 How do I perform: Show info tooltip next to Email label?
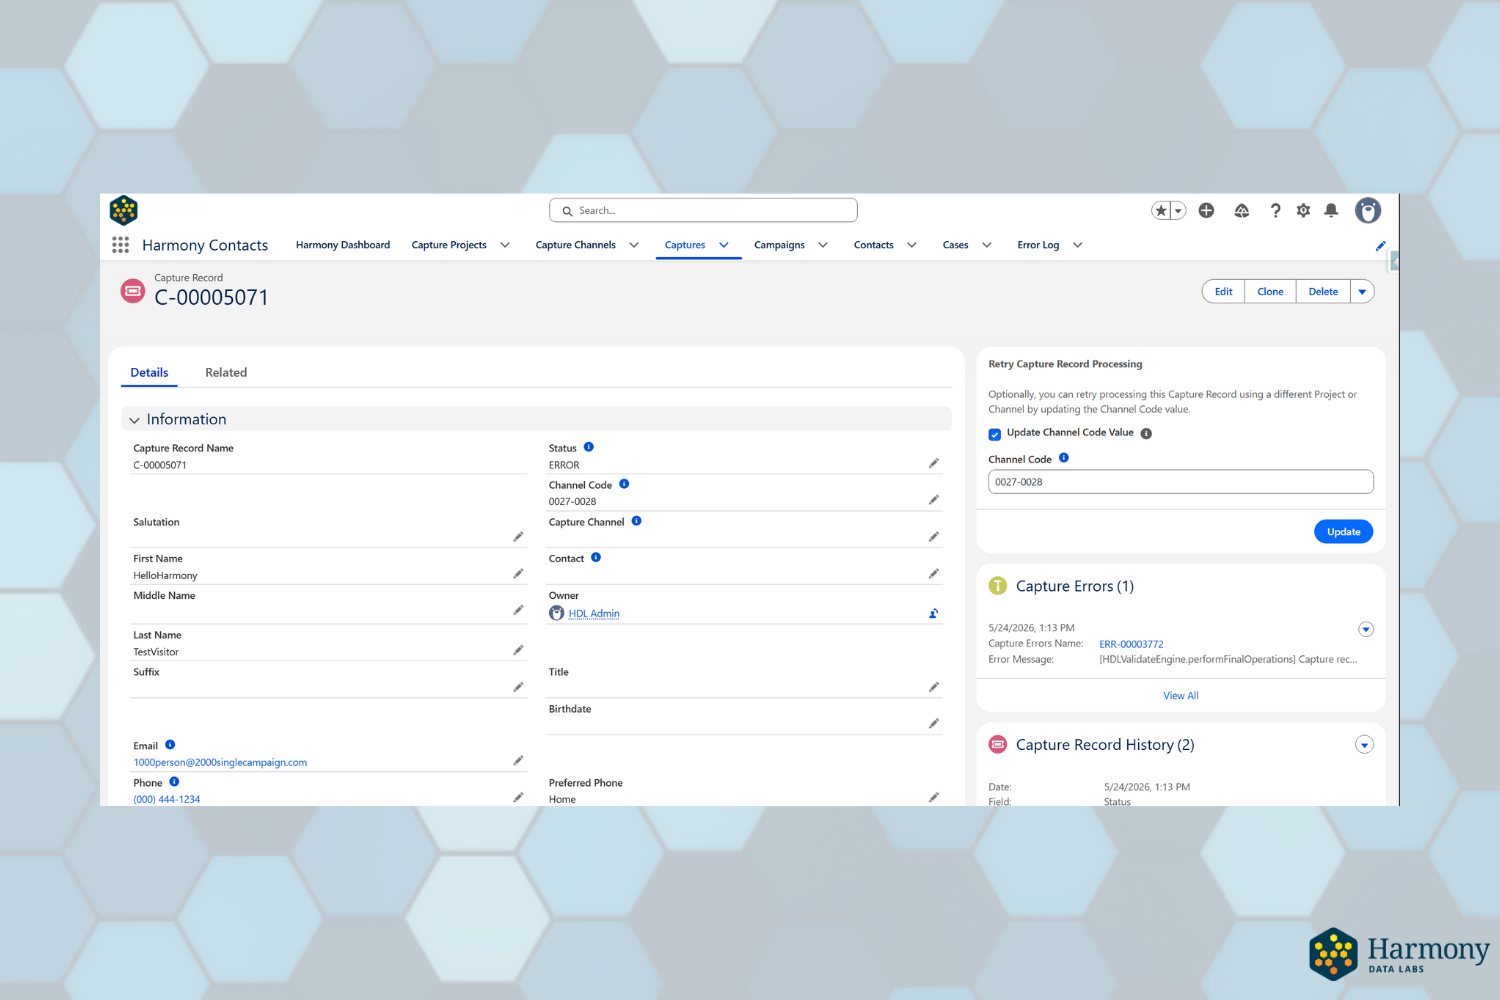coord(170,745)
